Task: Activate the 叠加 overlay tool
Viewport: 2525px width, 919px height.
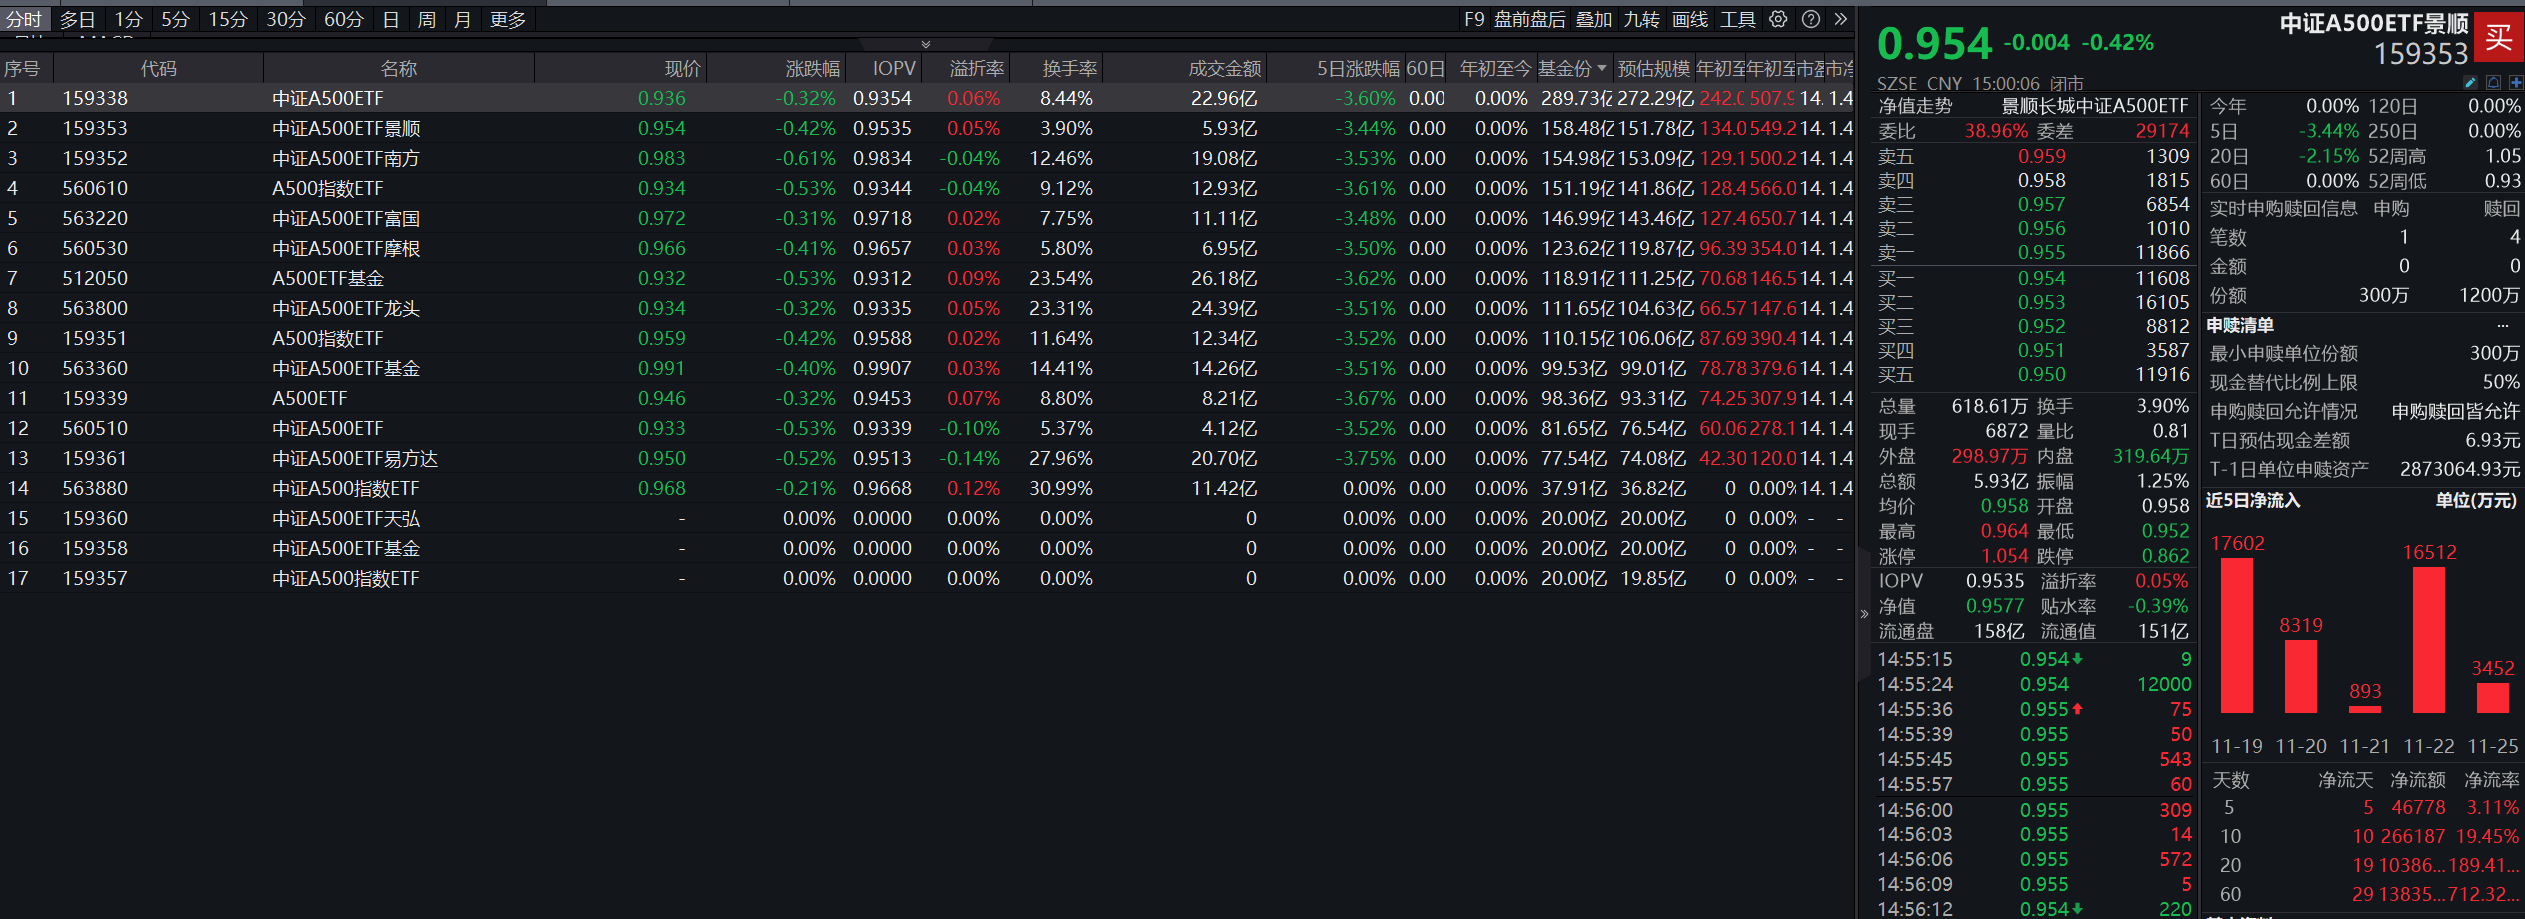Action: pyautogui.click(x=1595, y=19)
